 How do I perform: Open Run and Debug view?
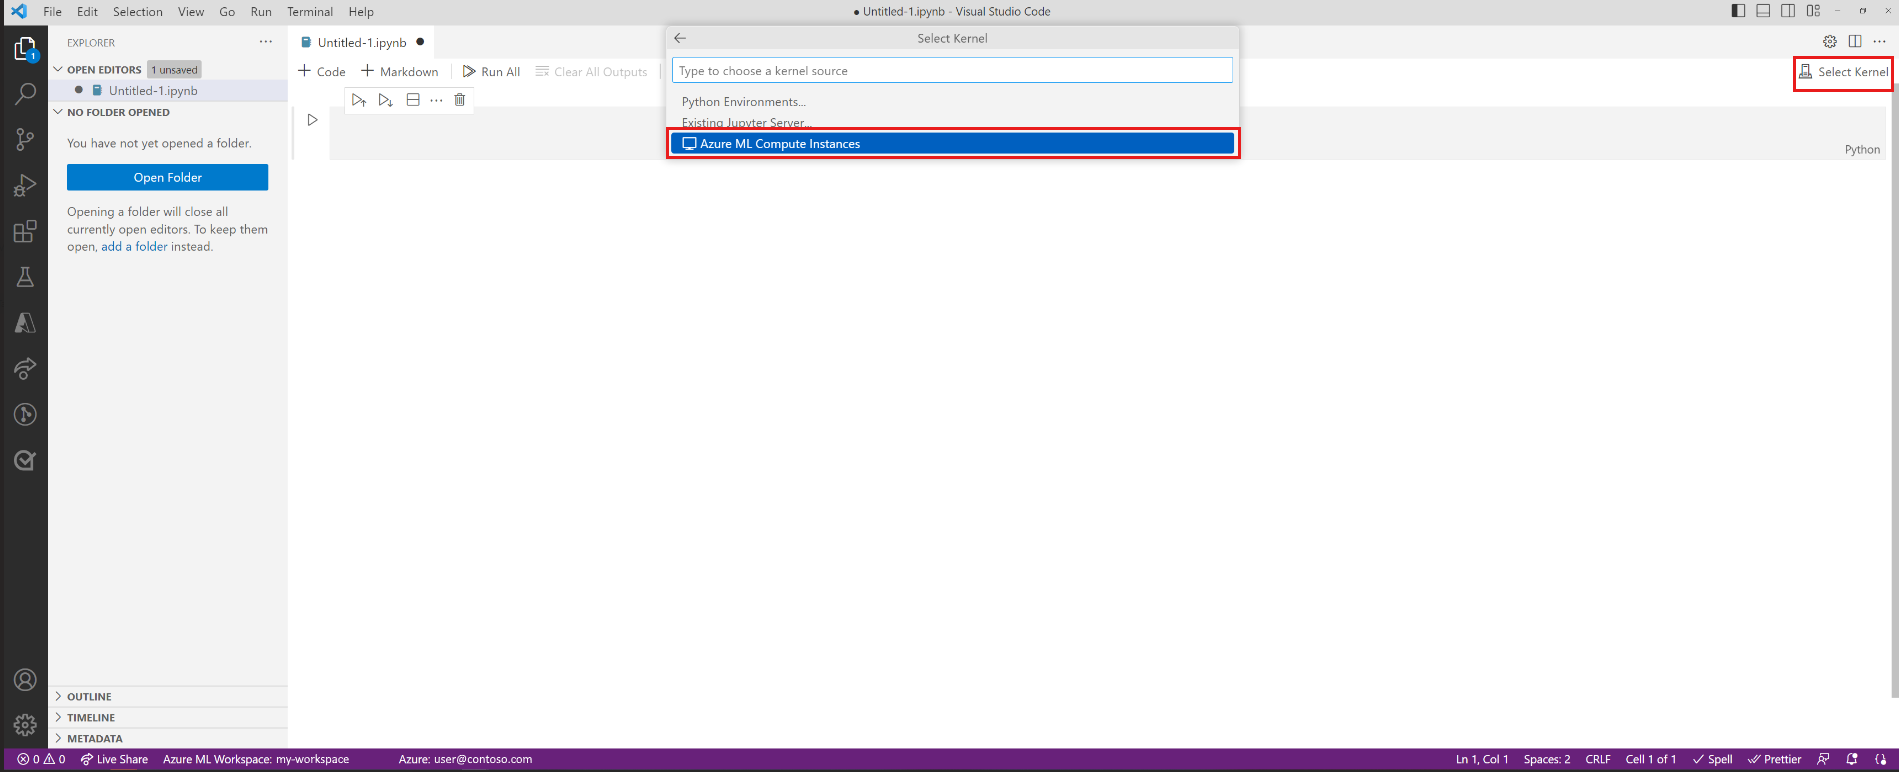coord(25,186)
